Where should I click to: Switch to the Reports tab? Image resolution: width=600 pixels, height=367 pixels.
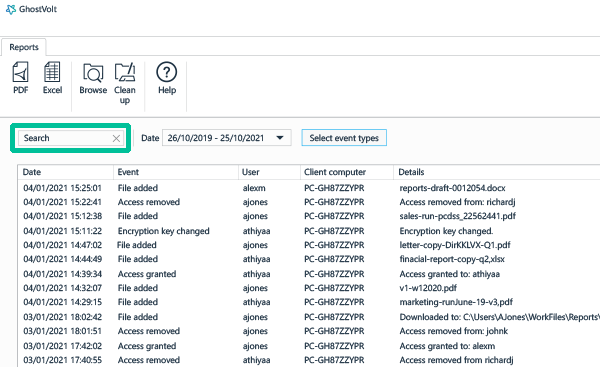tap(24, 47)
